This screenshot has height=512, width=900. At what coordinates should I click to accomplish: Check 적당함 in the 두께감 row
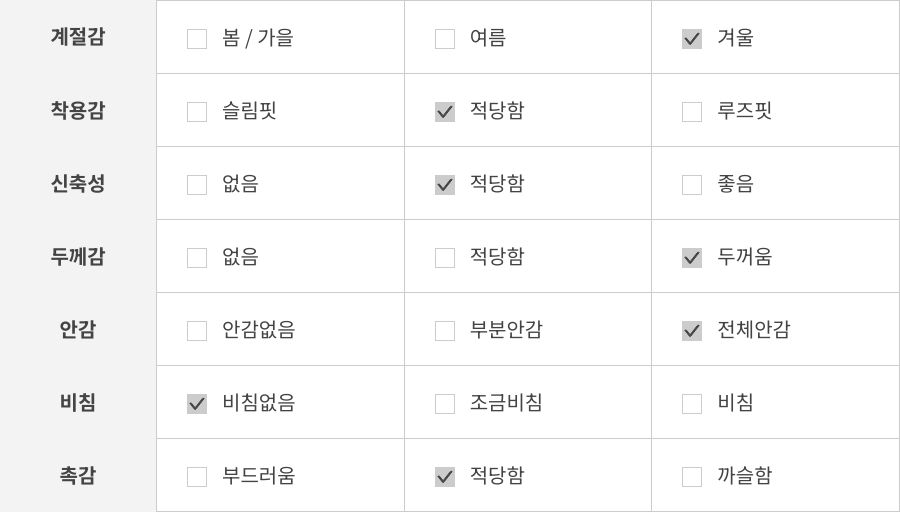445,258
